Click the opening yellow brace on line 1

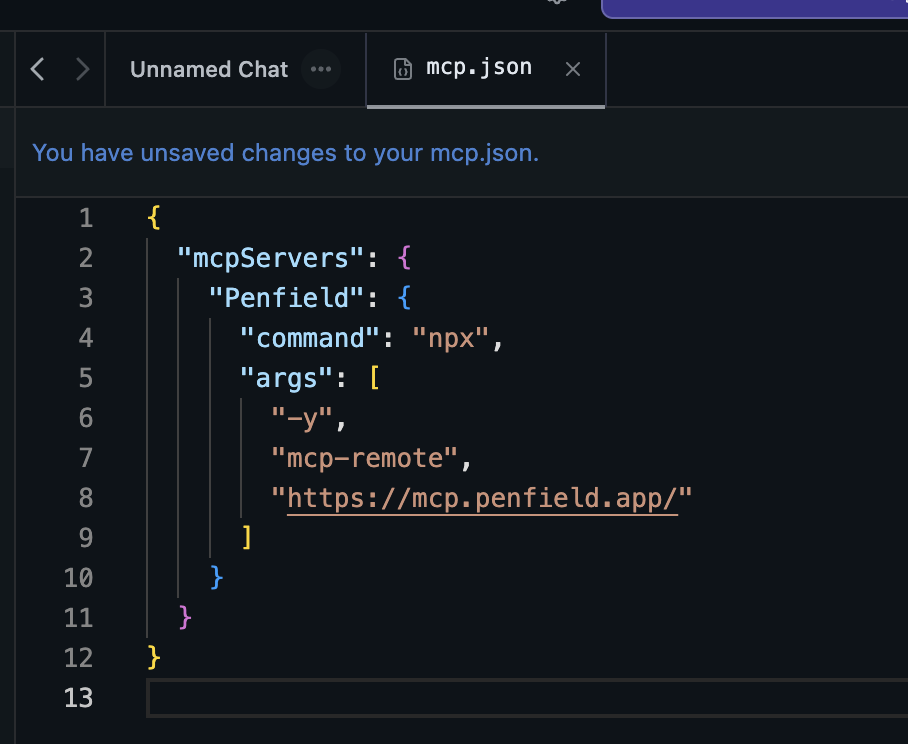[x=153, y=218]
